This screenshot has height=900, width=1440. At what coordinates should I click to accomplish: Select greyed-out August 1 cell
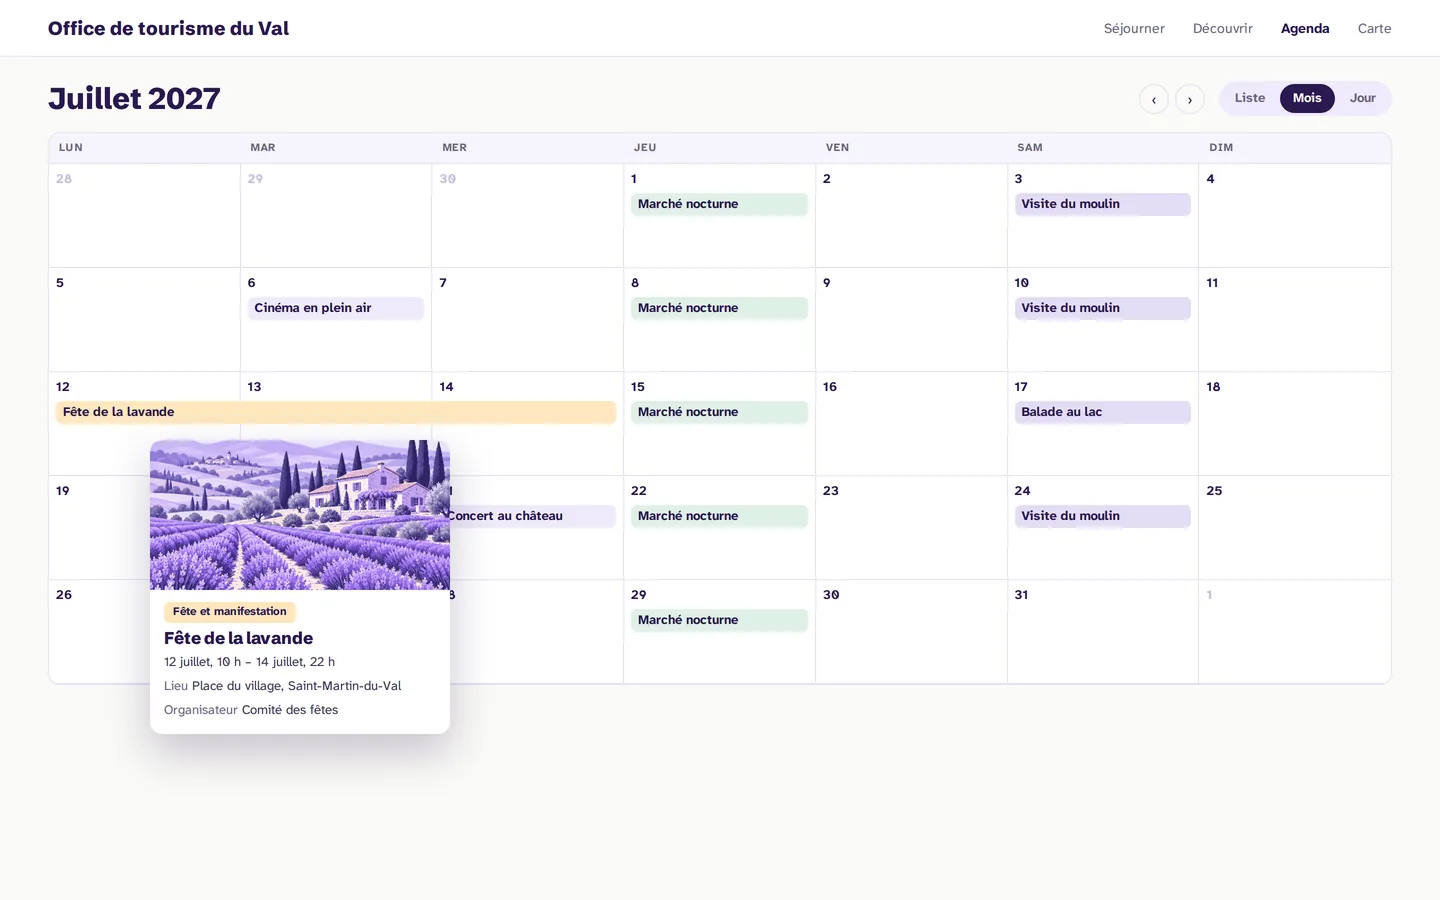[x=1294, y=632]
